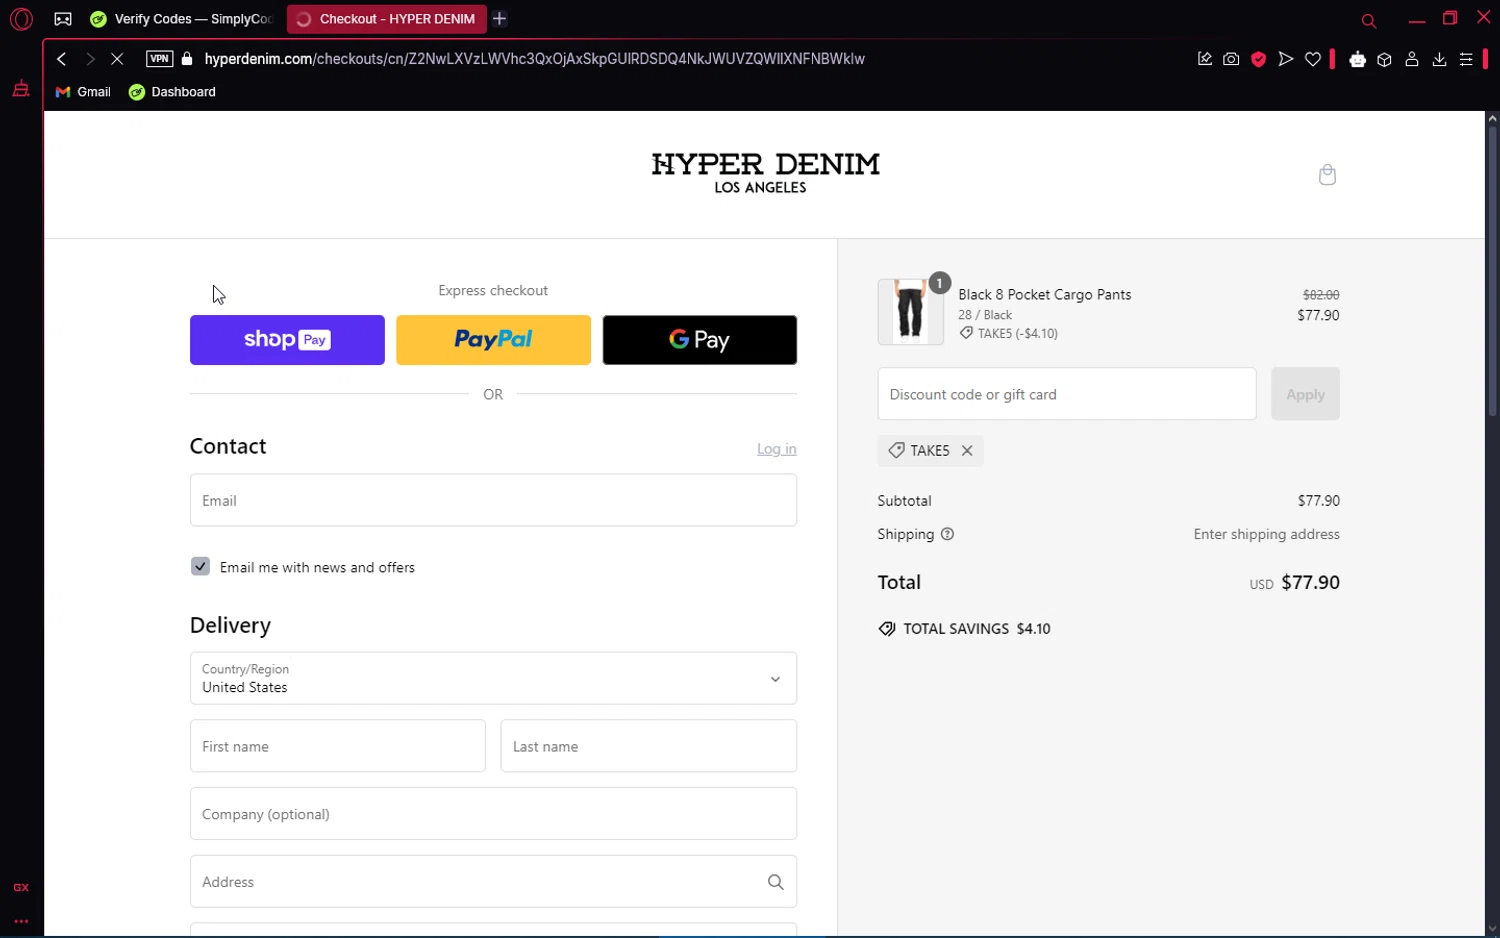Viewport: 1500px width, 938px height.
Task: Click the Black 8 Pocket Cargo Pants title
Action: click(x=1045, y=295)
